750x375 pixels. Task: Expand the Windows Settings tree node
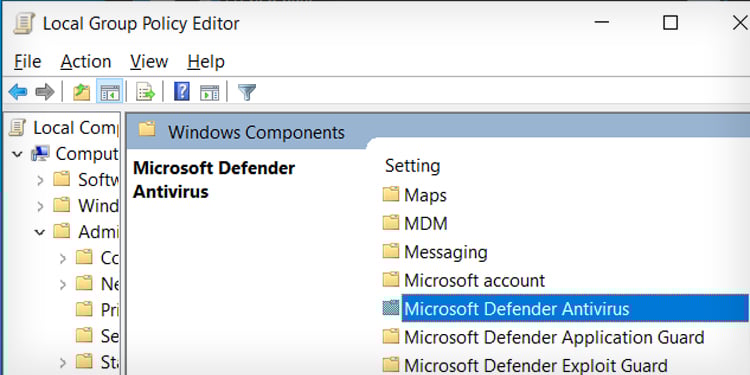click(40, 206)
